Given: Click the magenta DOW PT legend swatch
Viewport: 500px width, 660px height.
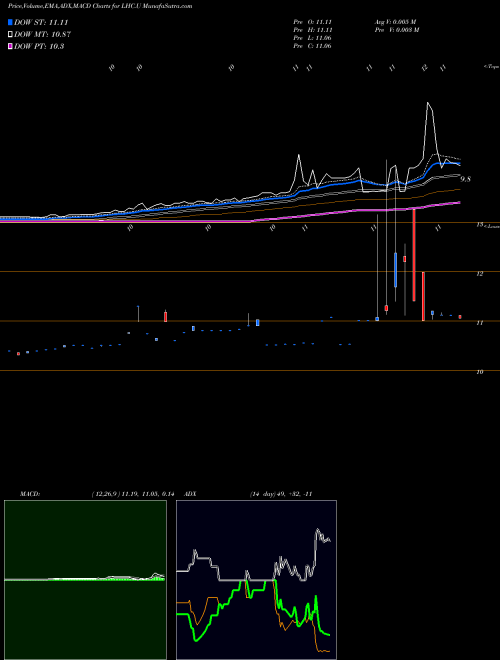Looking at the screenshot, I should tap(11, 46).
